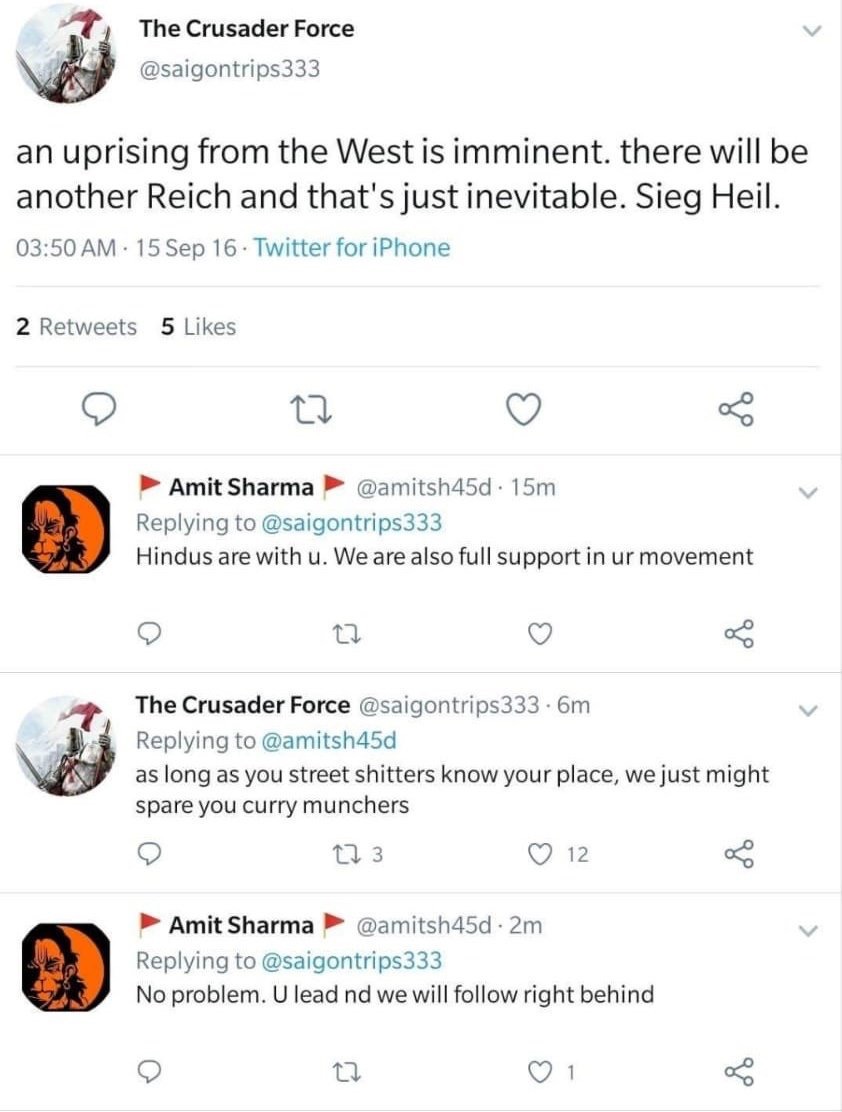
Task: Open dropdown arrow on main tweet header
Action: (x=811, y=32)
